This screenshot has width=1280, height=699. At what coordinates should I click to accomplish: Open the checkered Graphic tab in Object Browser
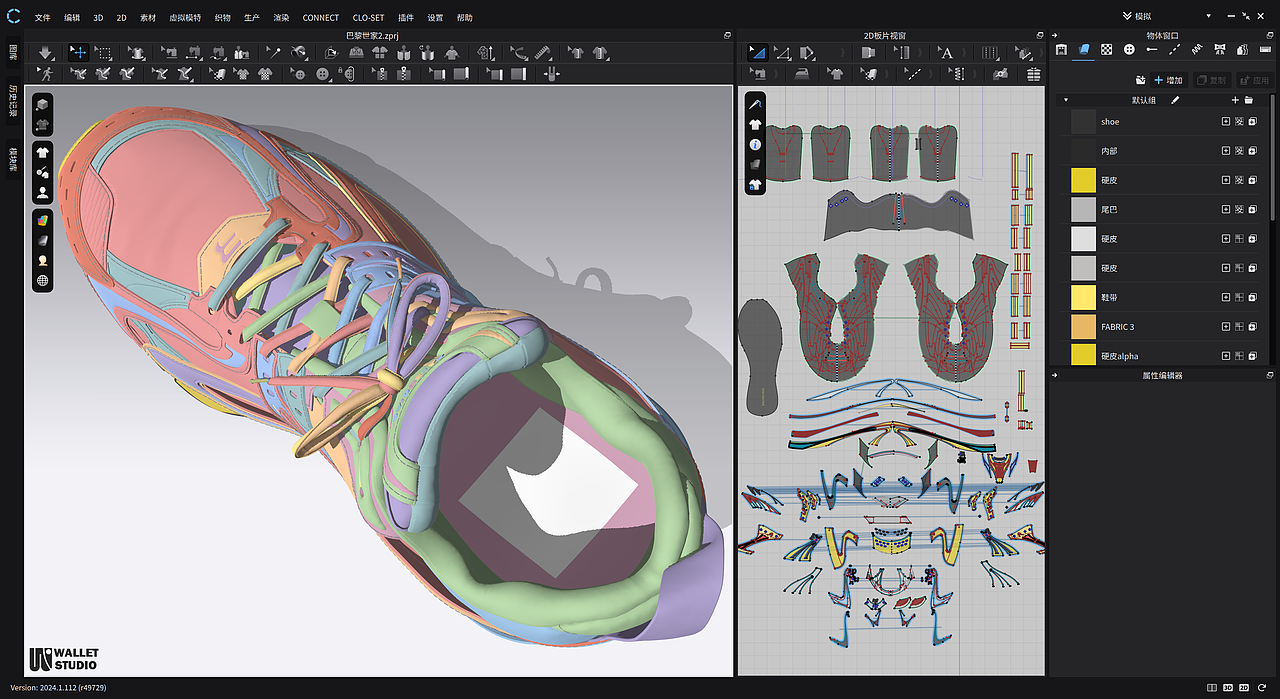(x=1107, y=49)
